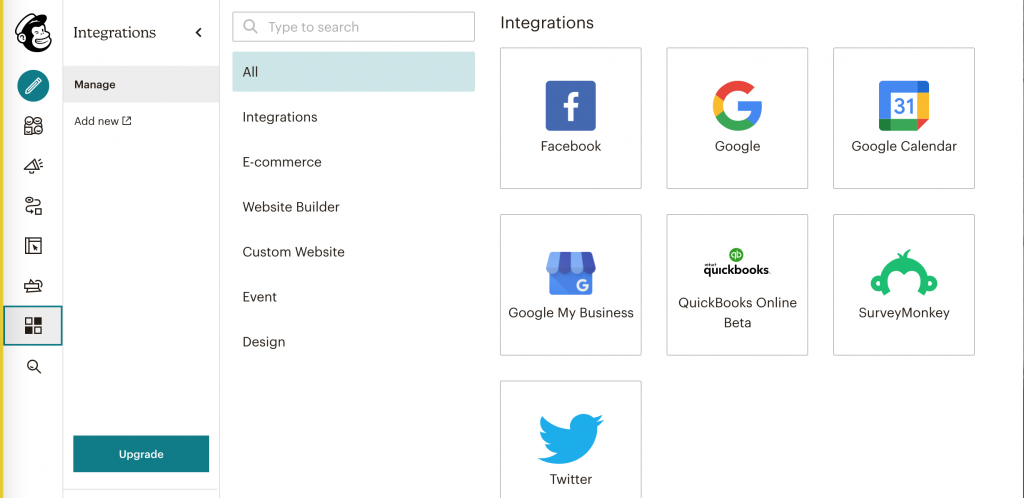Open the SurveyMonkey integration tile

(903, 285)
